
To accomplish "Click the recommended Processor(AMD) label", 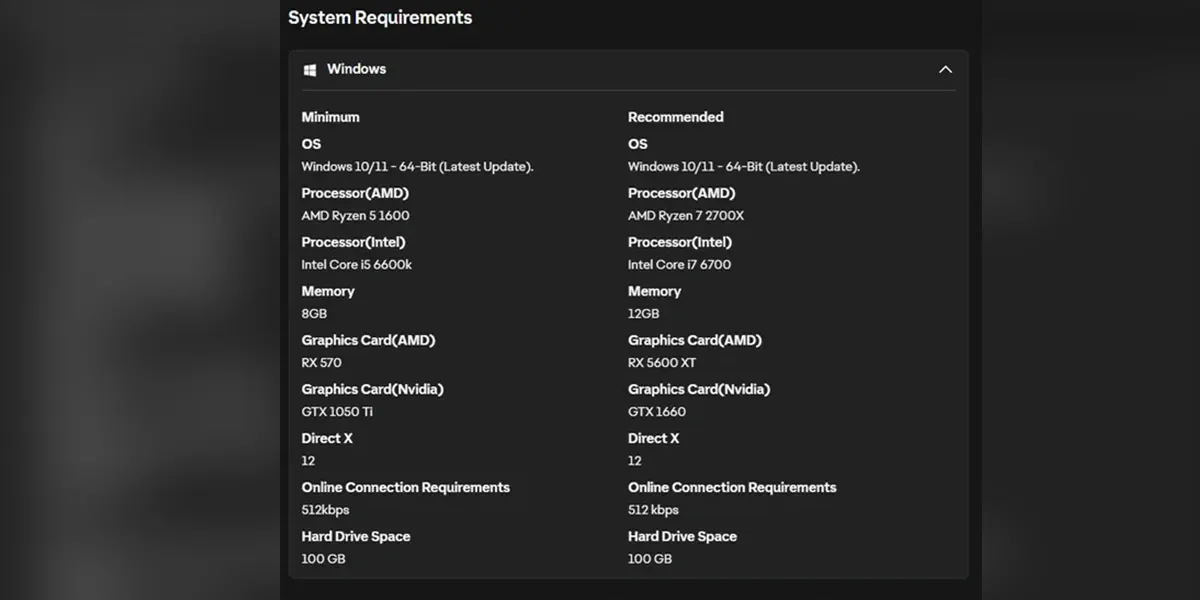I will pos(681,193).
